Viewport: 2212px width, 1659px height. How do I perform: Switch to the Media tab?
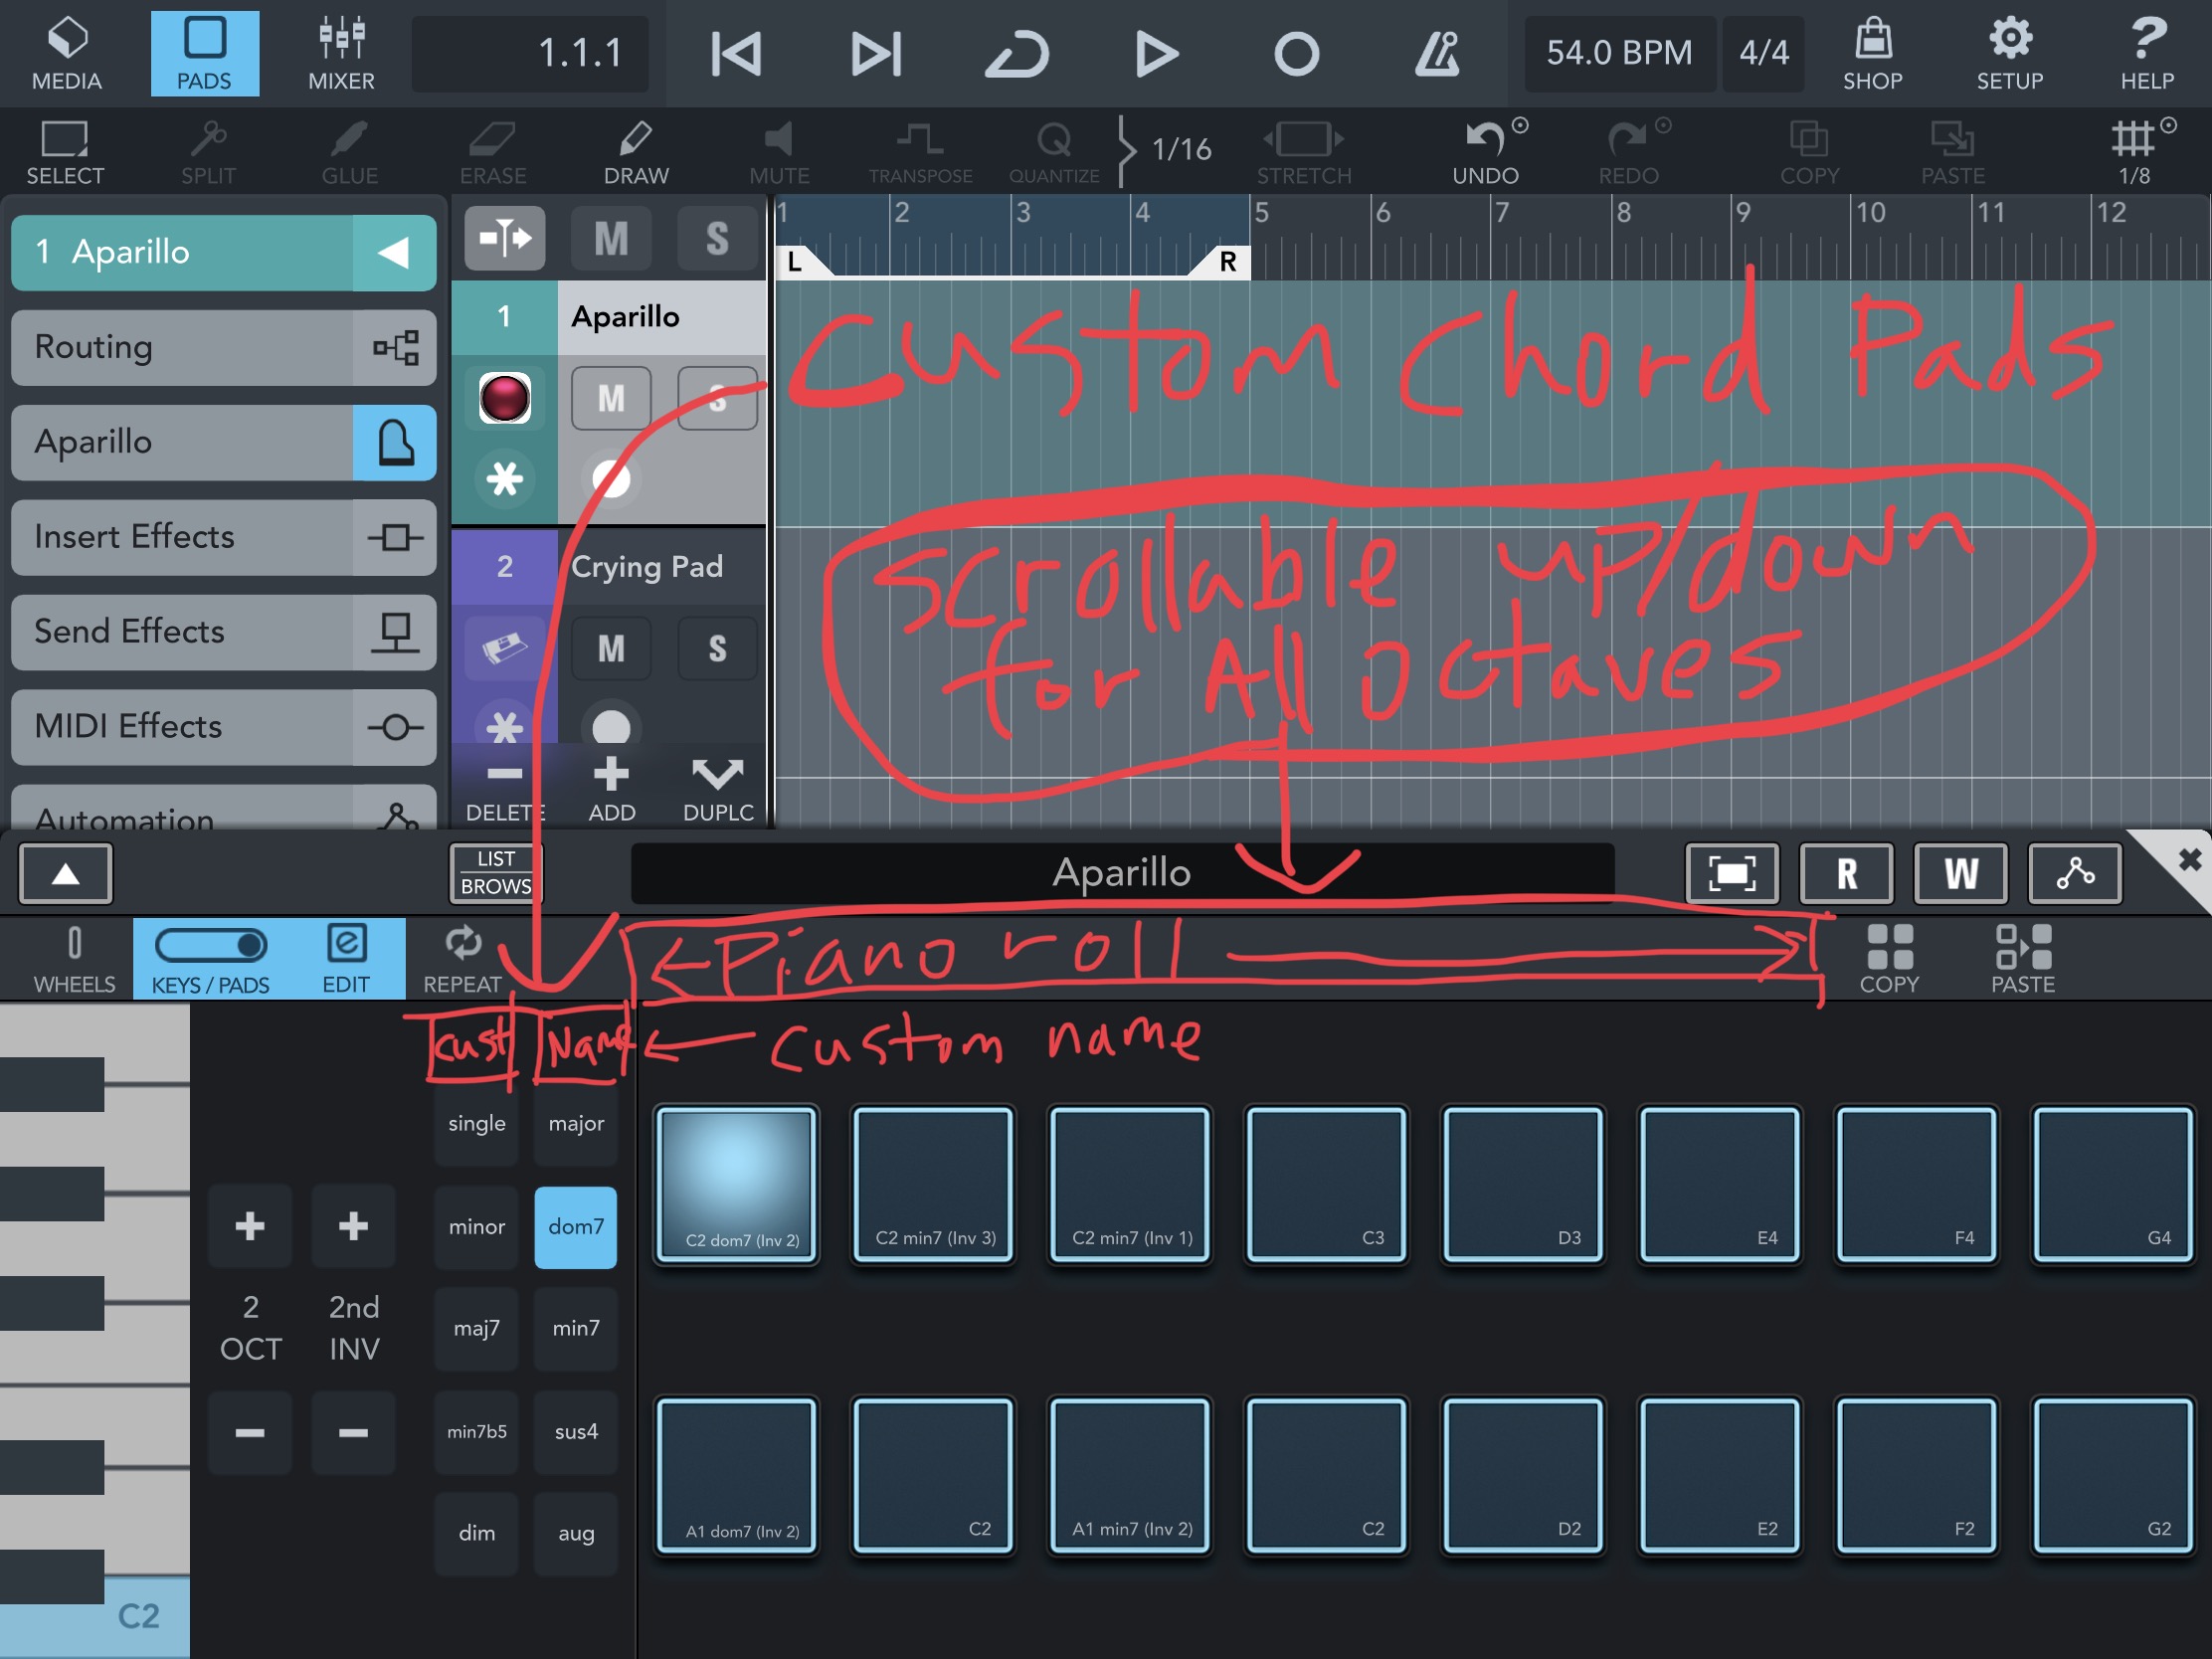click(x=67, y=54)
